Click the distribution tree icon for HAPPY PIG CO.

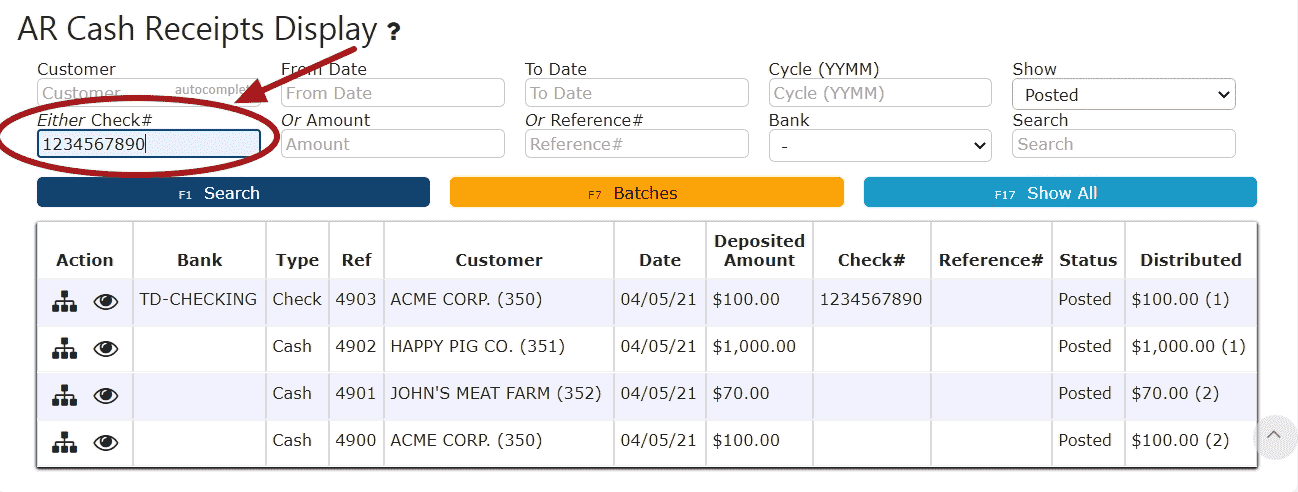[x=65, y=349]
